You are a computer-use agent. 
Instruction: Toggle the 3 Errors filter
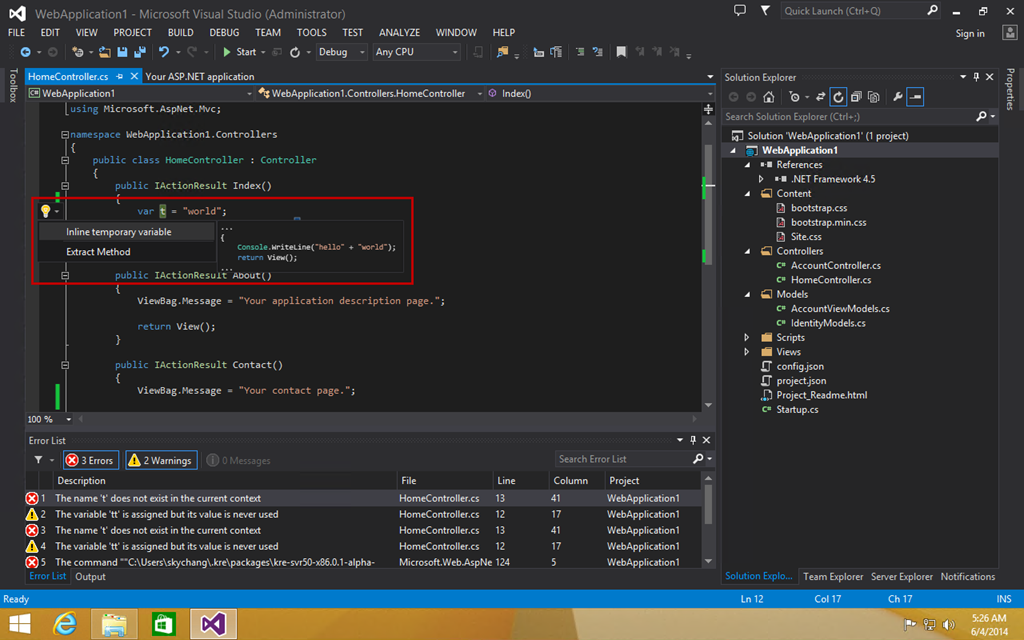91,460
